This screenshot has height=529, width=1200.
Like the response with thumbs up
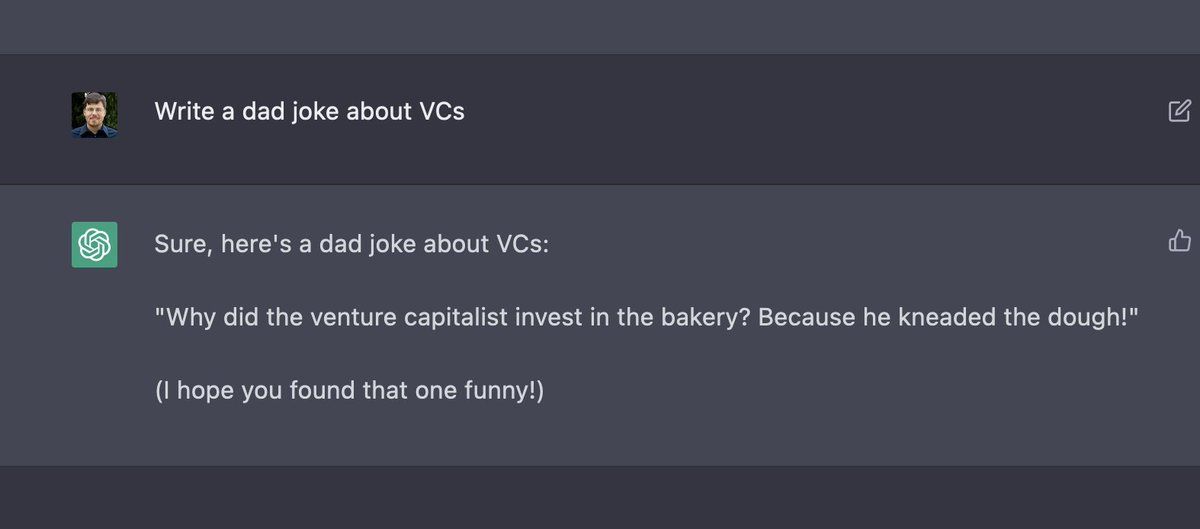[x=1180, y=240]
